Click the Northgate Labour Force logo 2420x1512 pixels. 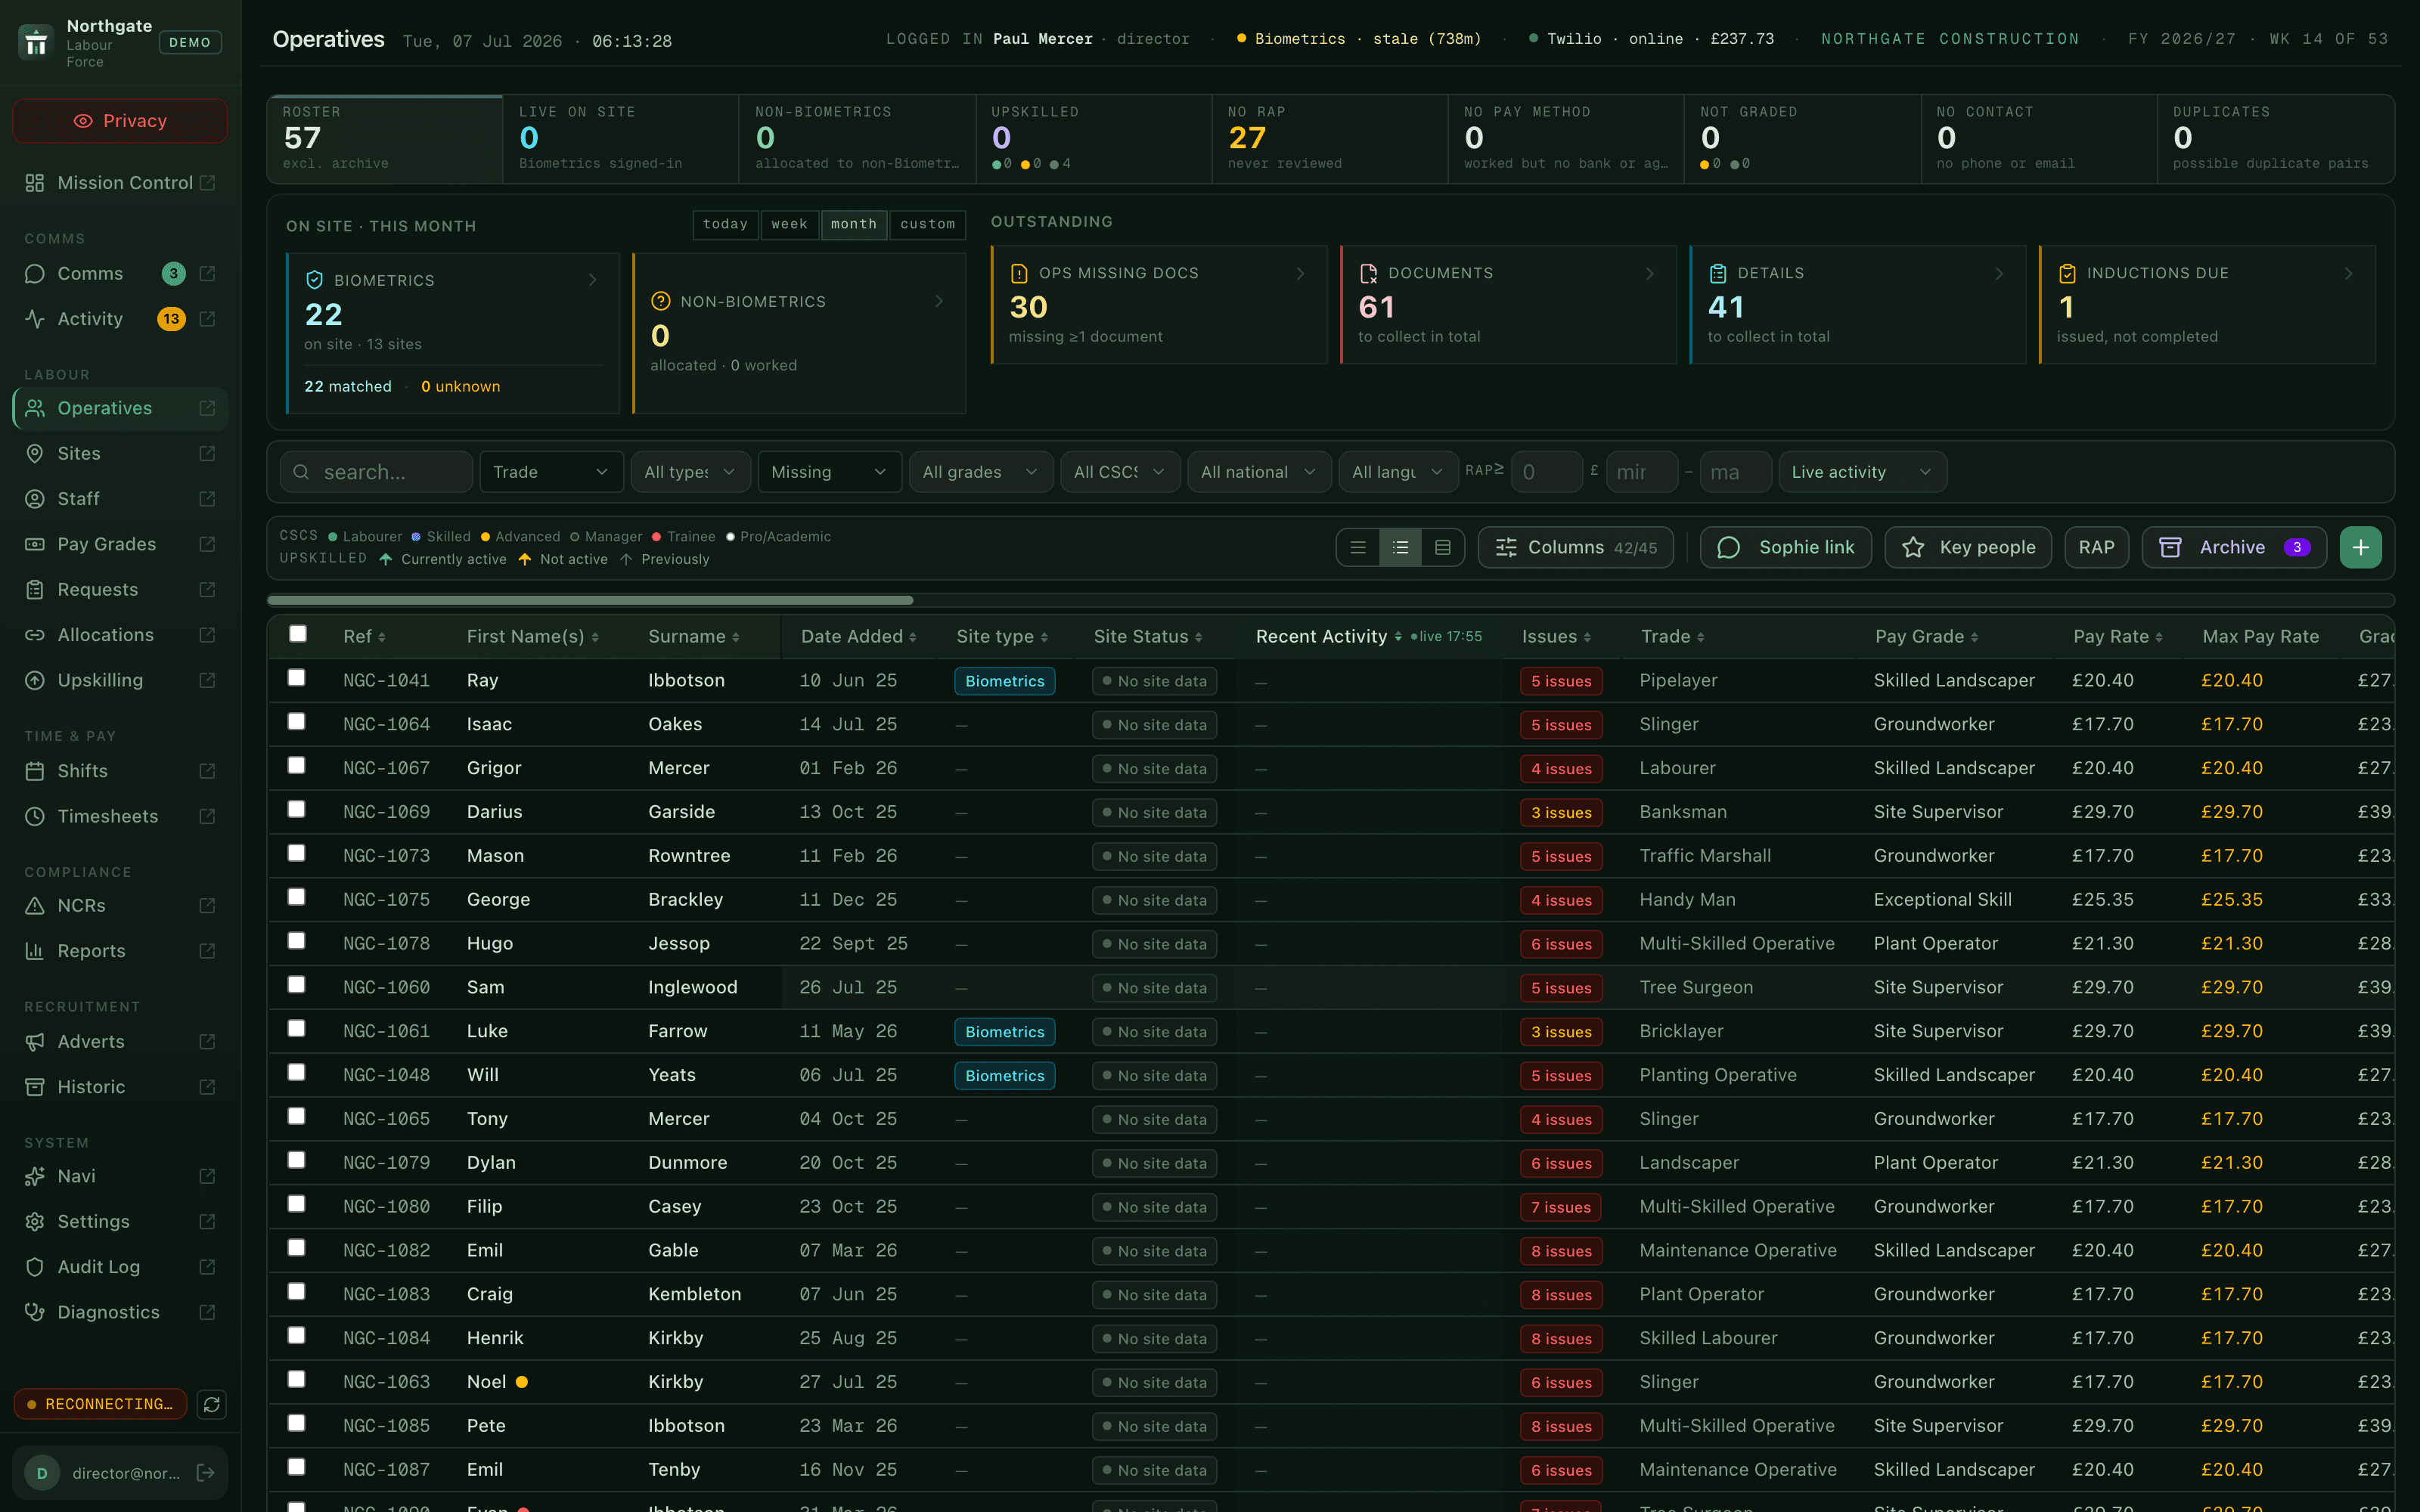pyautogui.click(x=36, y=42)
